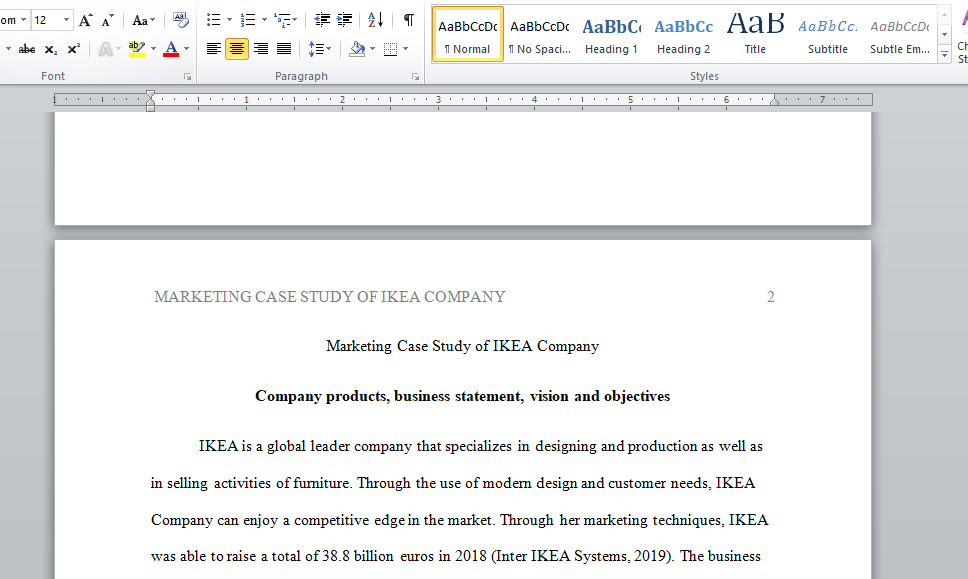Apply the Heading 2 style

(683, 34)
